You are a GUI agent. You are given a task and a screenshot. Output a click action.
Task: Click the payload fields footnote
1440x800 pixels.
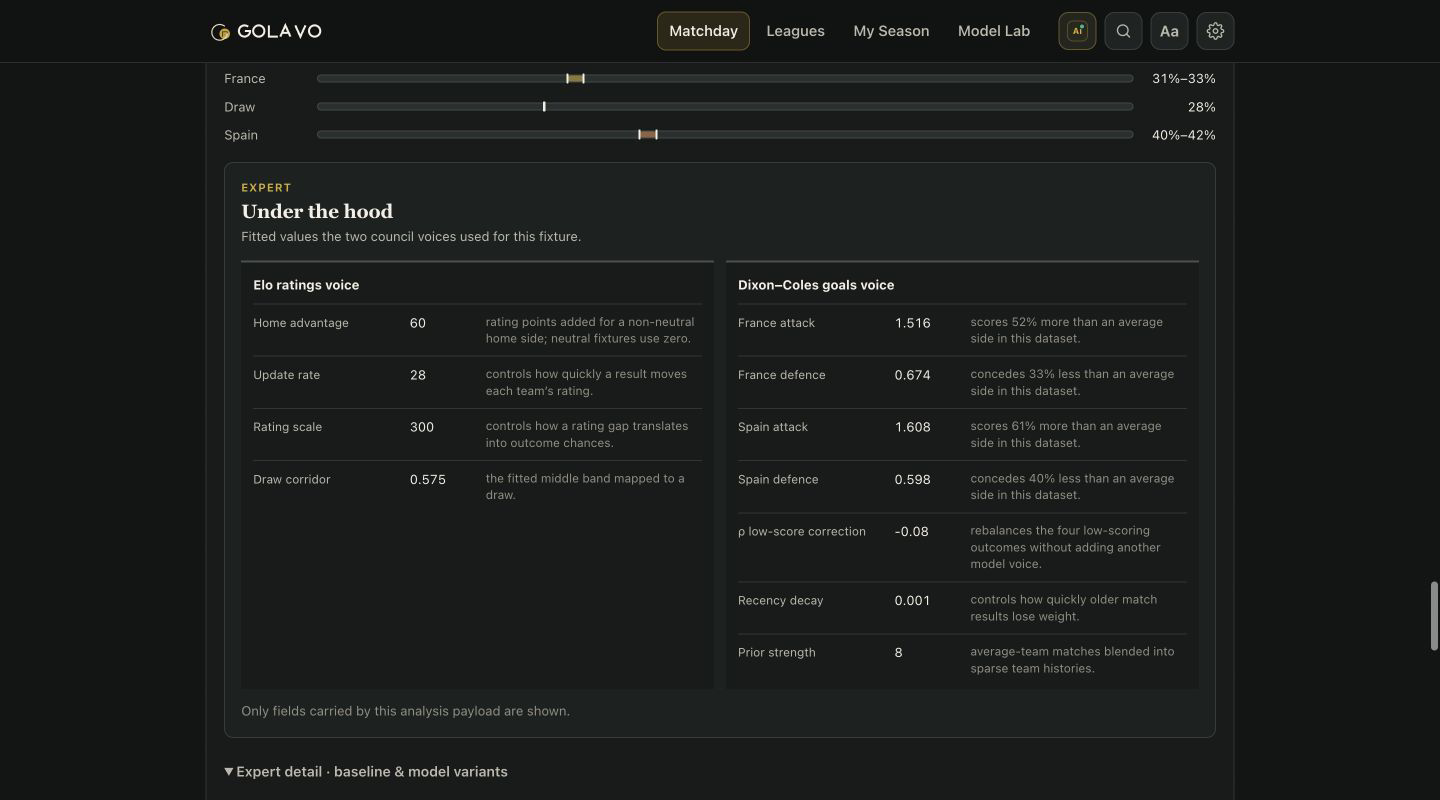[405, 711]
